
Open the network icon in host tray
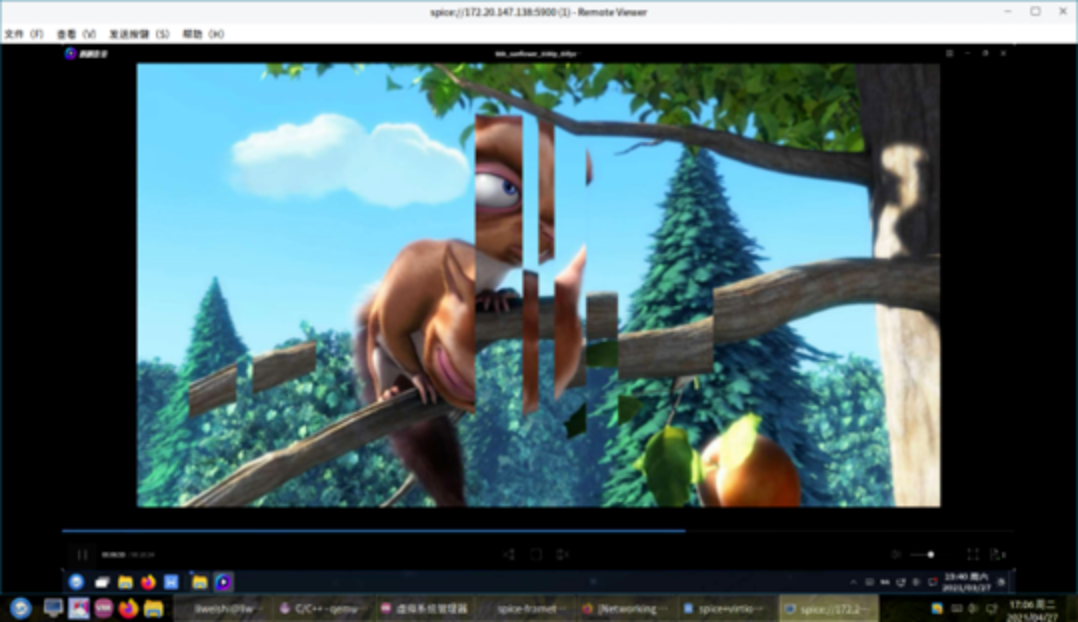pos(991,608)
